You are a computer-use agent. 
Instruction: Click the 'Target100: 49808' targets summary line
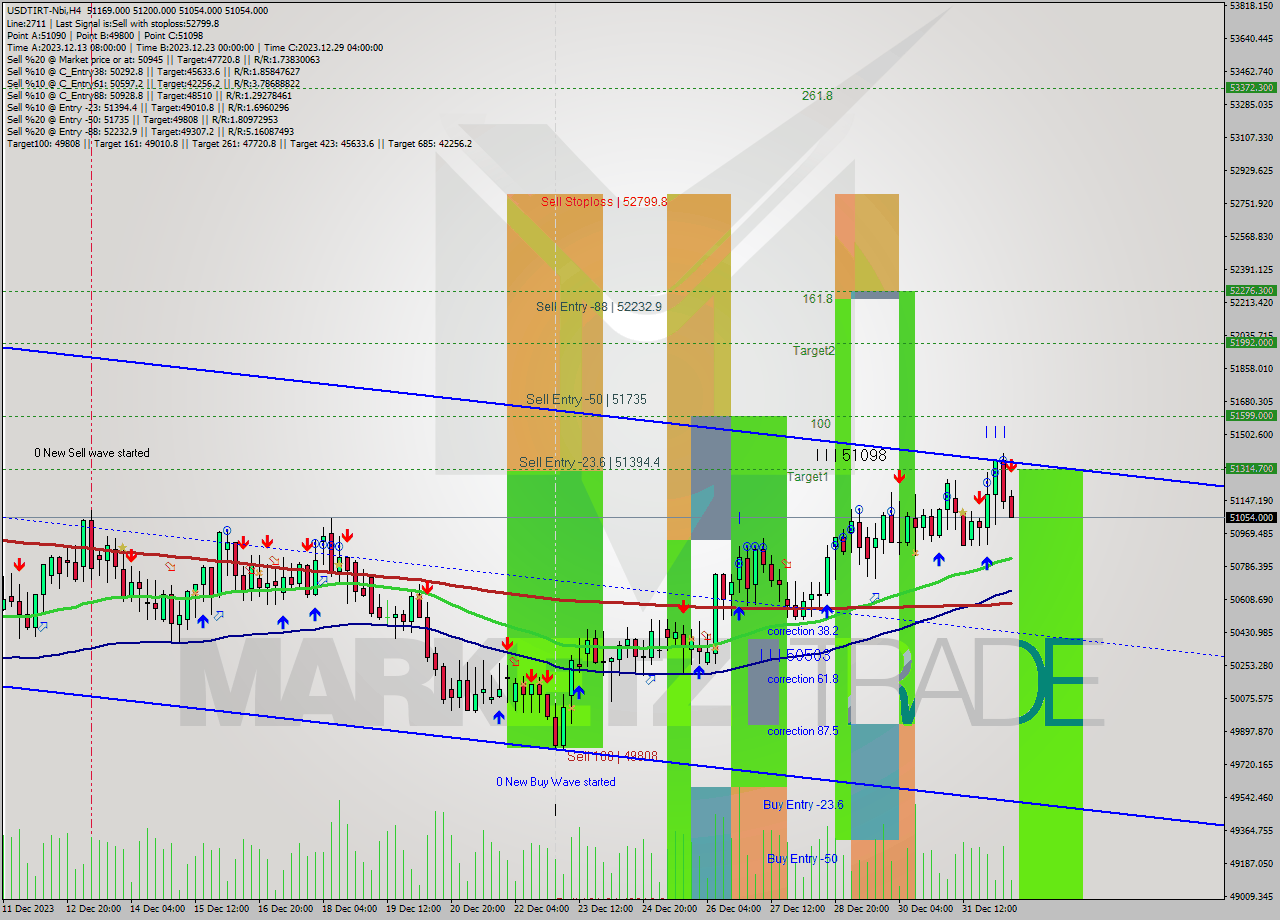tap(239, 143)
